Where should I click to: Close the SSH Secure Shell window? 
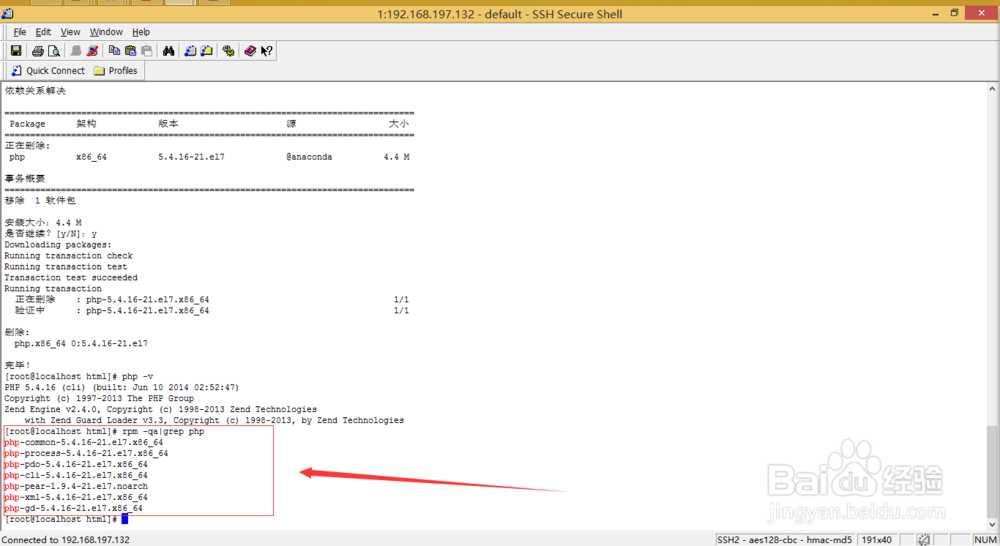(x=982, y=13)
